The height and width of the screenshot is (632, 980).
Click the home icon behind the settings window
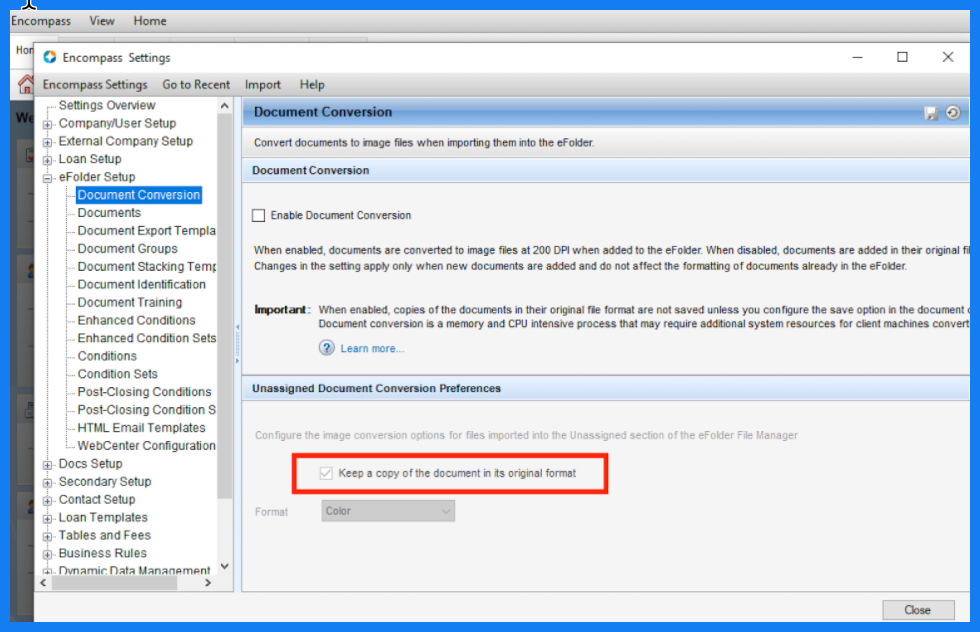pos(26,85)
